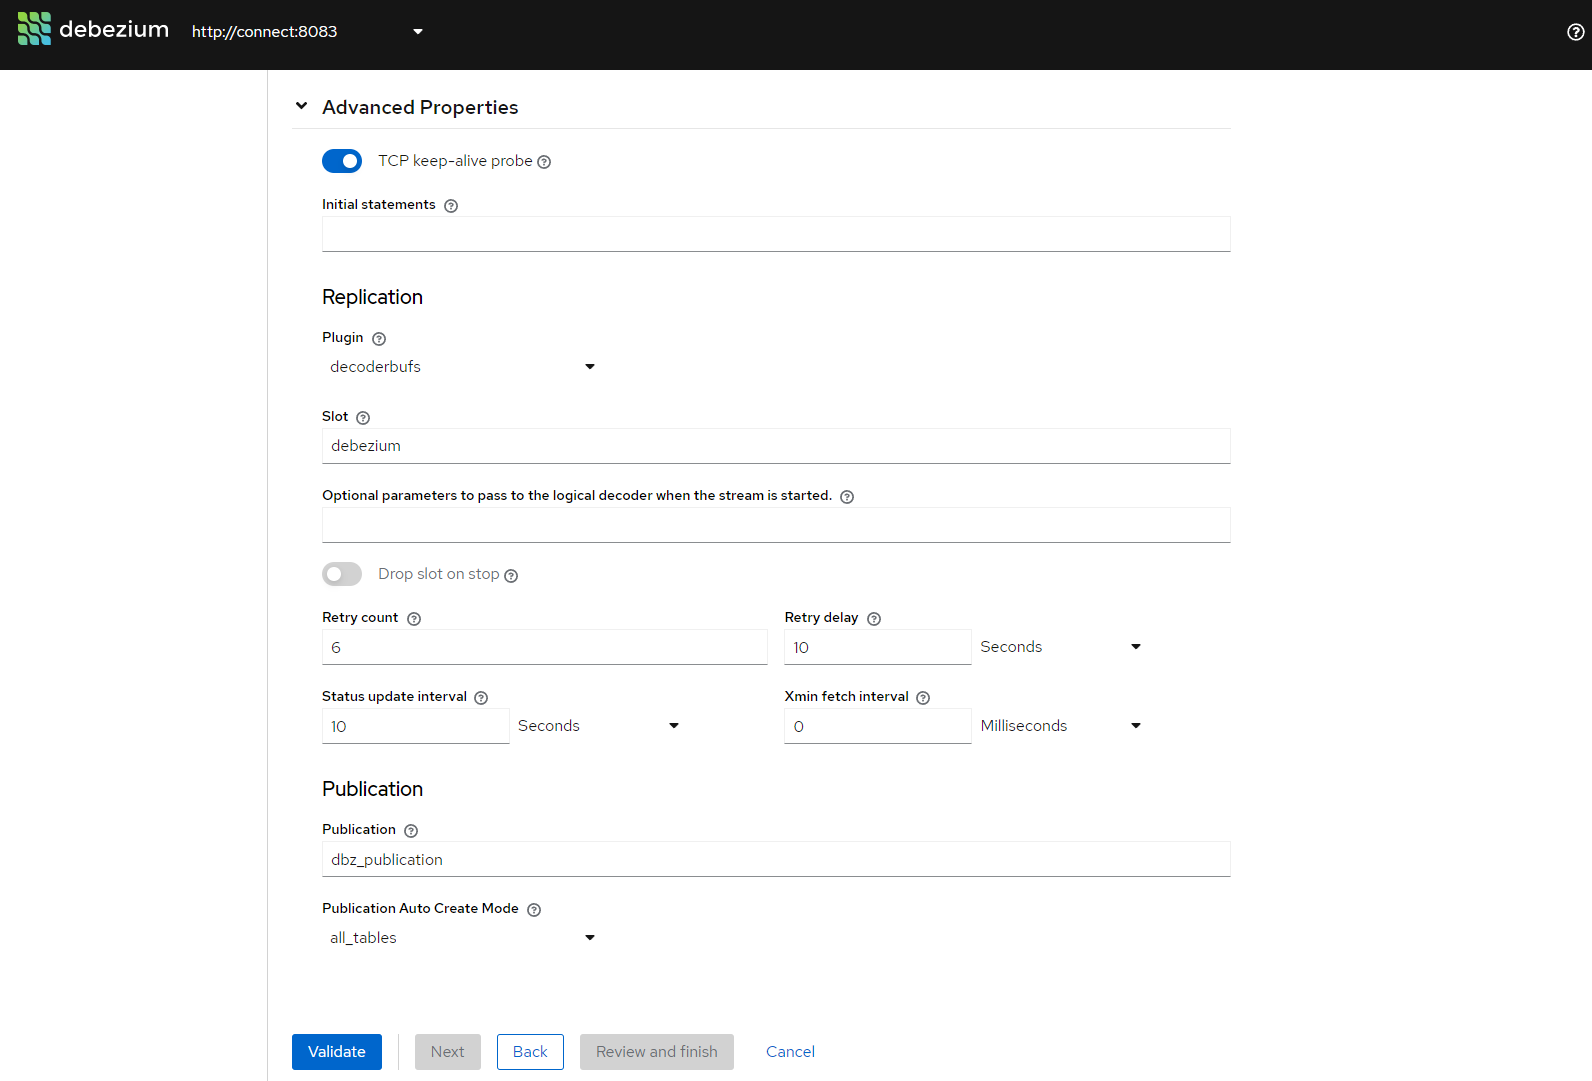Click the Validate button
The image size is (1592, 1081).
(x=337, y=1052)
